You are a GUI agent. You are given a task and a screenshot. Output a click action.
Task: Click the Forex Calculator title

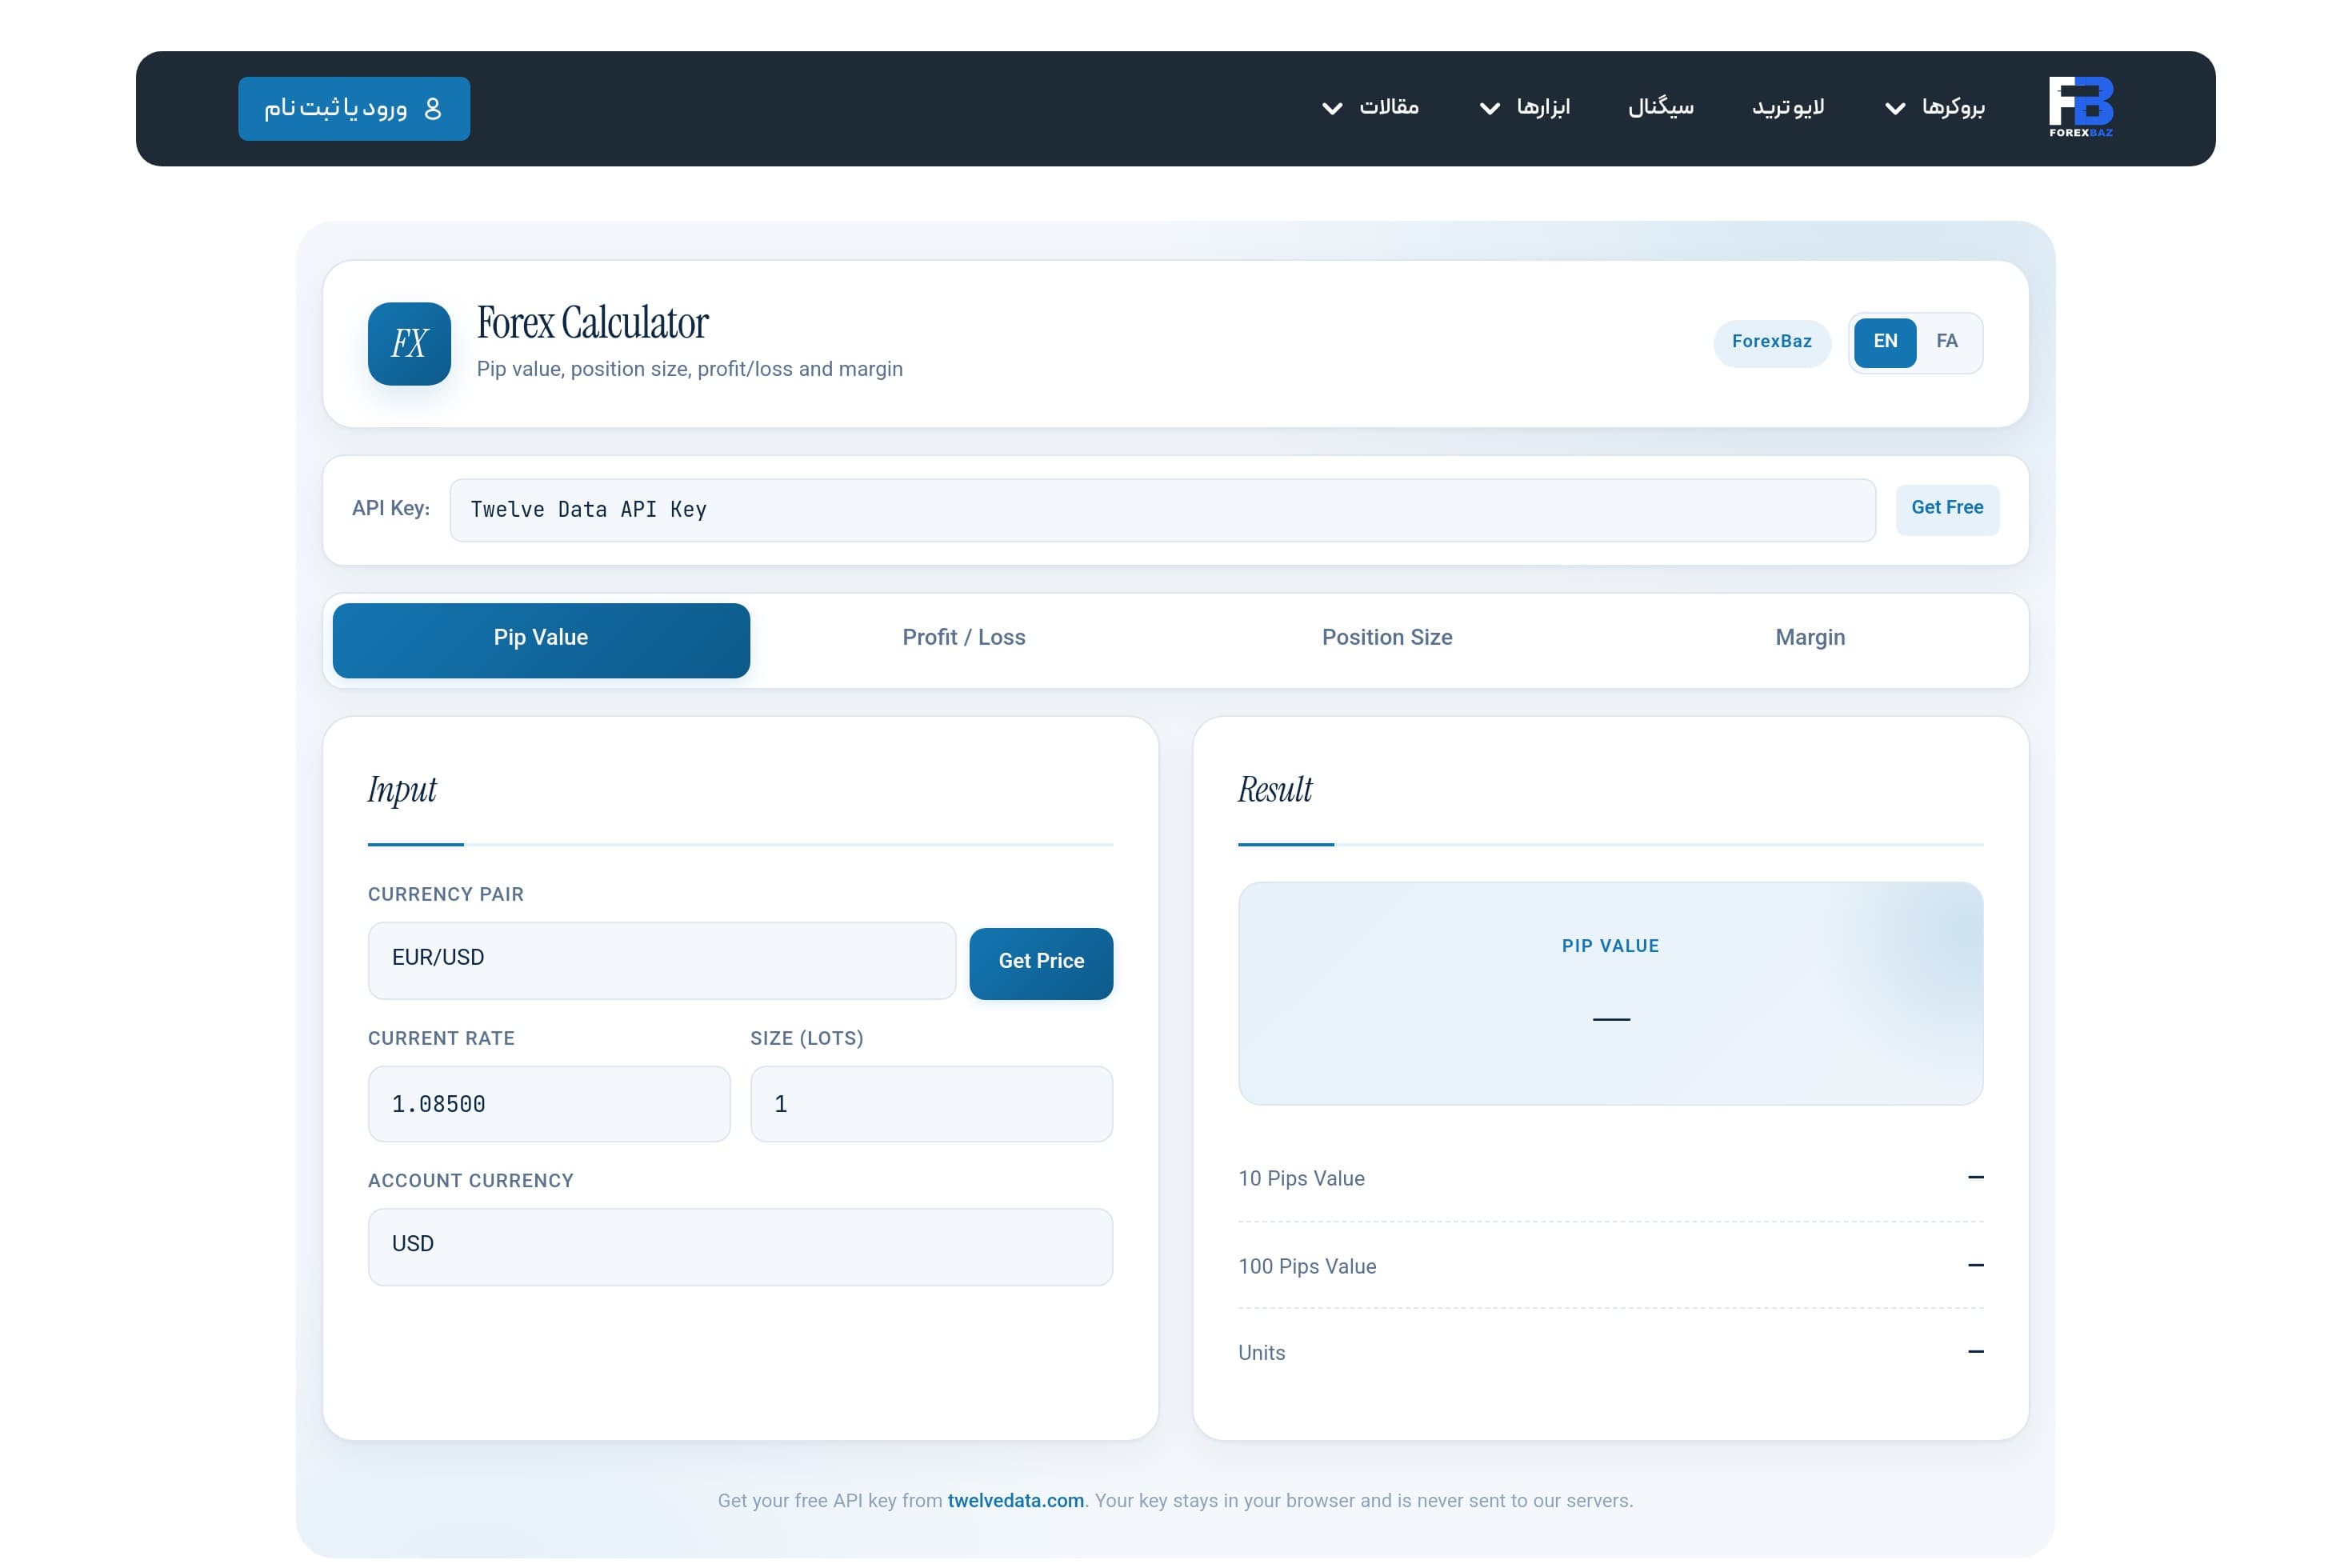pyautogui.click(x=592, y=323)
